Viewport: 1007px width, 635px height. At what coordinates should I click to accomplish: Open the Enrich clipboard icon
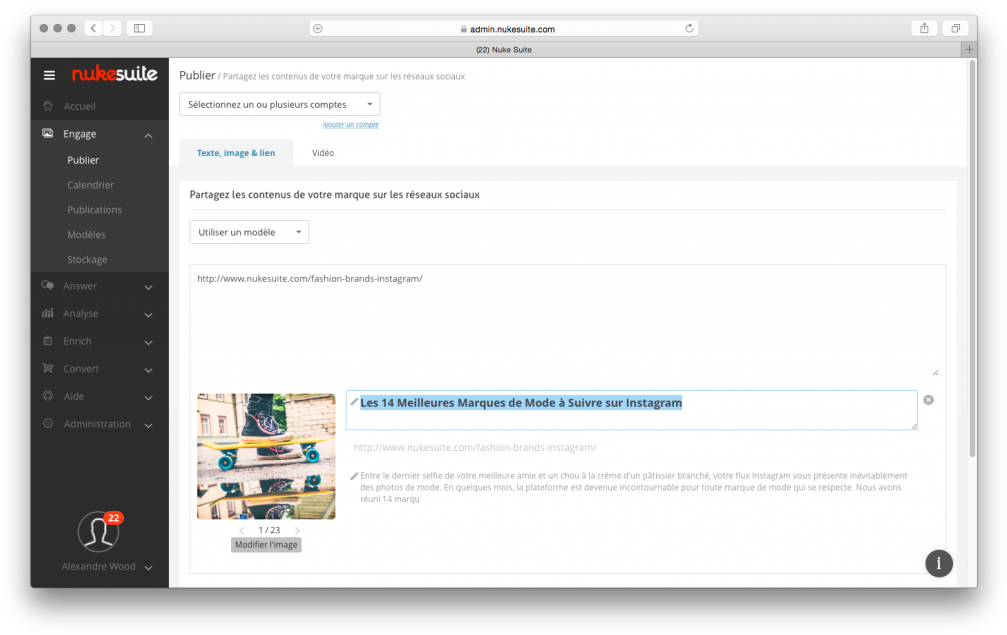47,340
